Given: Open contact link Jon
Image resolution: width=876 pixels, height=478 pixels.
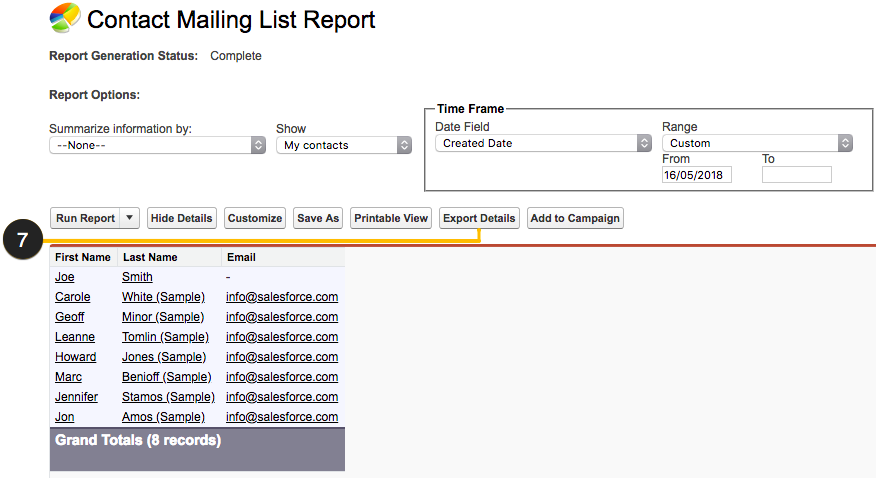Looking at the screenshot, I should coord(65,417).
